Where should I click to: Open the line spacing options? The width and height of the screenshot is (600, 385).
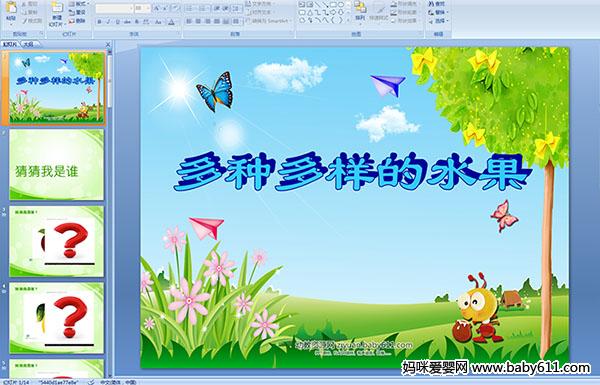pyautogui.click(x=236, y=8)
